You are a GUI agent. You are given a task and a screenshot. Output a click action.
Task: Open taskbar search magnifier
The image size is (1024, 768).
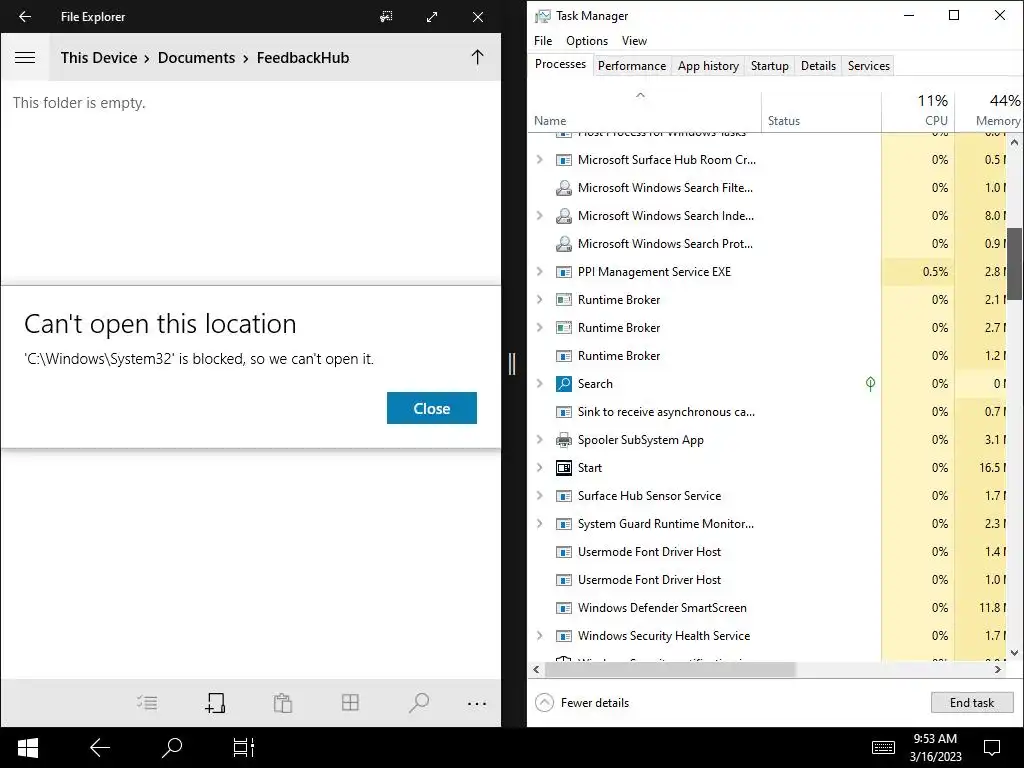[172, 748]
